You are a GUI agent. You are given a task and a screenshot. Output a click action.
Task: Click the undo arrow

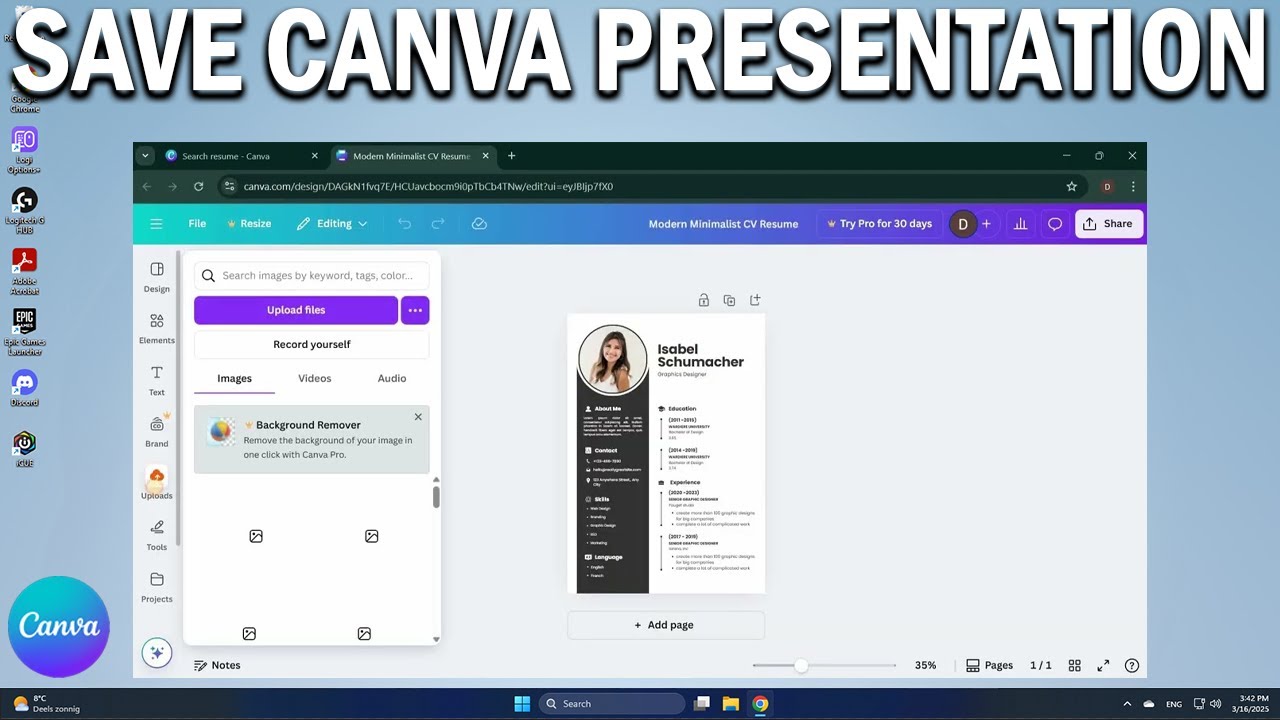[404, 224]
